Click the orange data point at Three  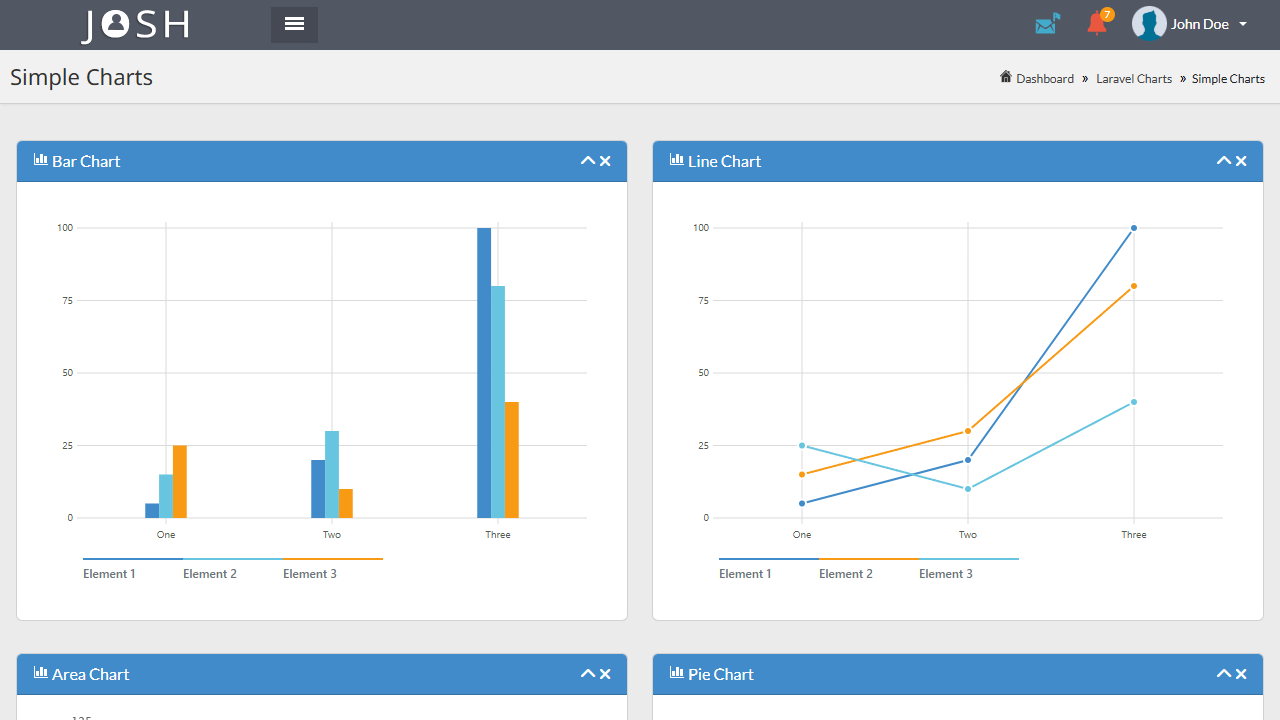coord(1134,286)
